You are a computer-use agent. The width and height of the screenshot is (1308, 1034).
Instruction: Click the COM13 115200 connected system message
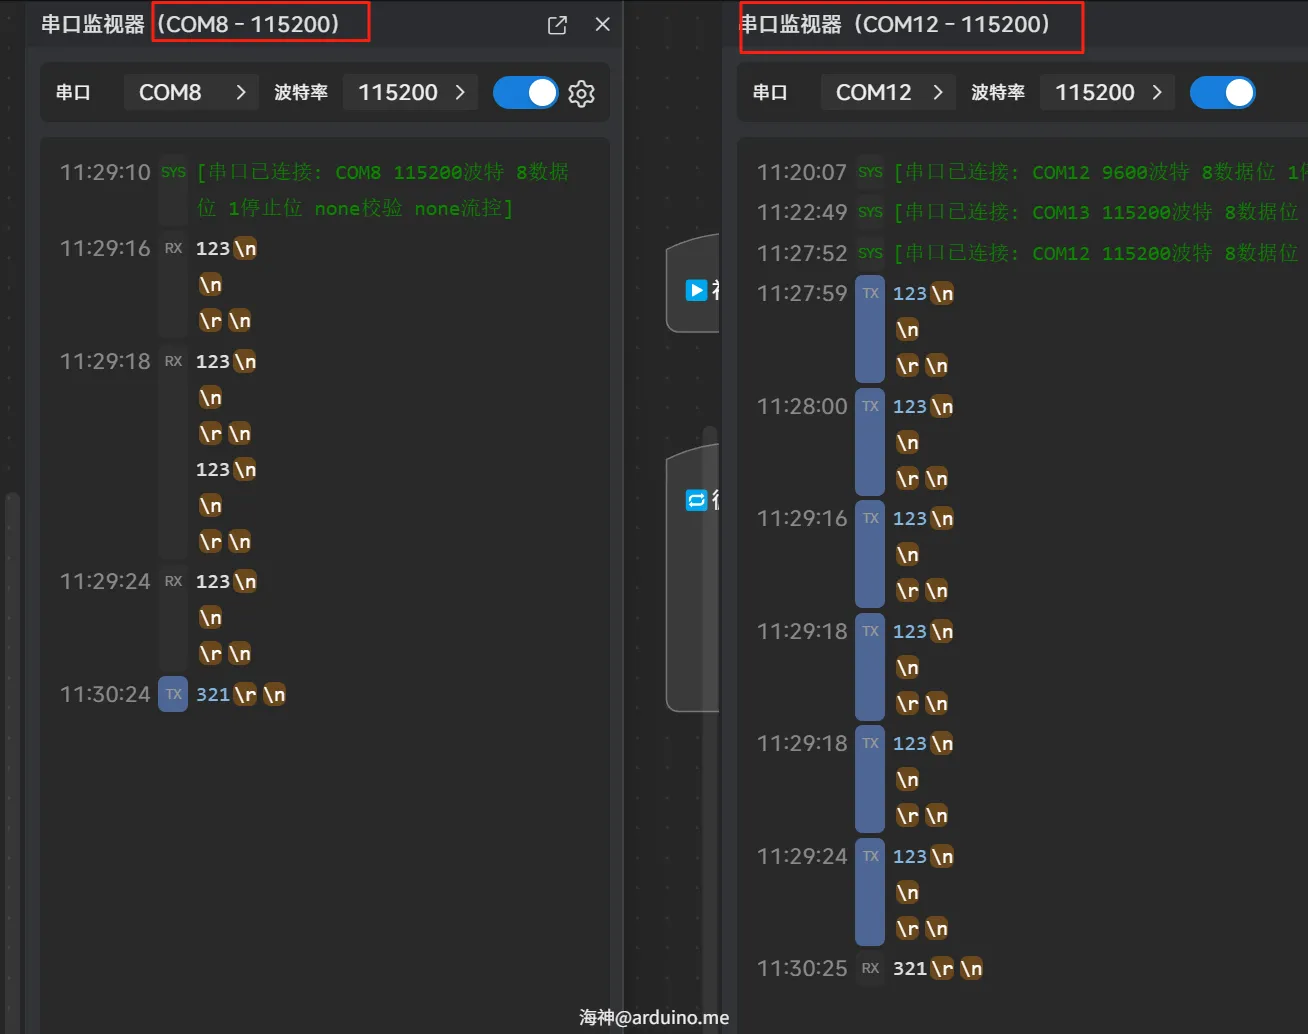point(1095,213)
